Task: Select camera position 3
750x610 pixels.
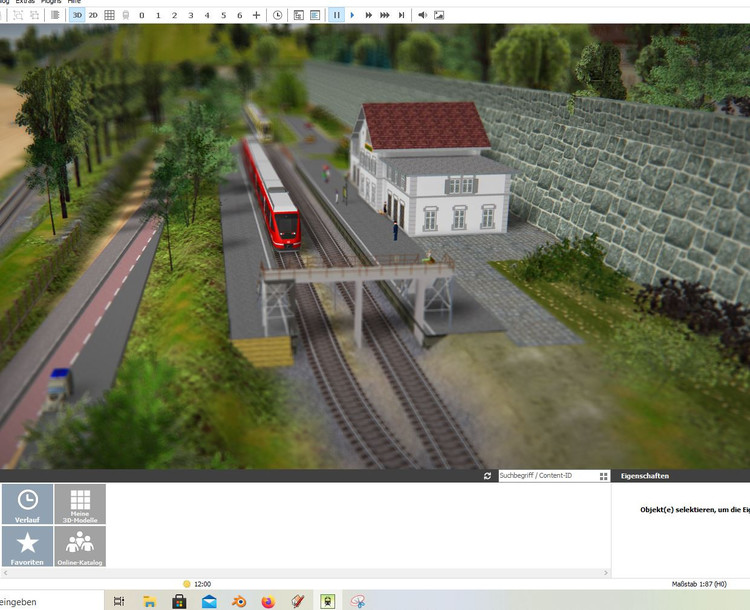Action: point(191,15)
